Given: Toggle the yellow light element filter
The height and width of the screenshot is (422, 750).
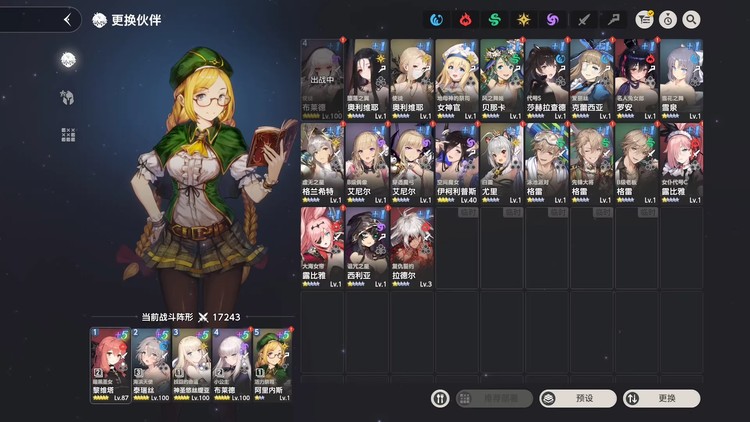Looking at the screenshot, I should tap(524, 20).
